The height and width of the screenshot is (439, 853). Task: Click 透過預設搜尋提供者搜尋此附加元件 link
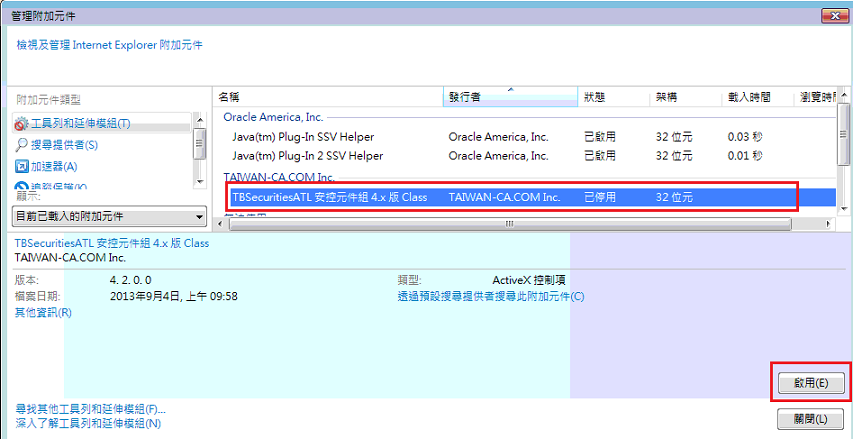pyautogui.click(x=490, y=296)
